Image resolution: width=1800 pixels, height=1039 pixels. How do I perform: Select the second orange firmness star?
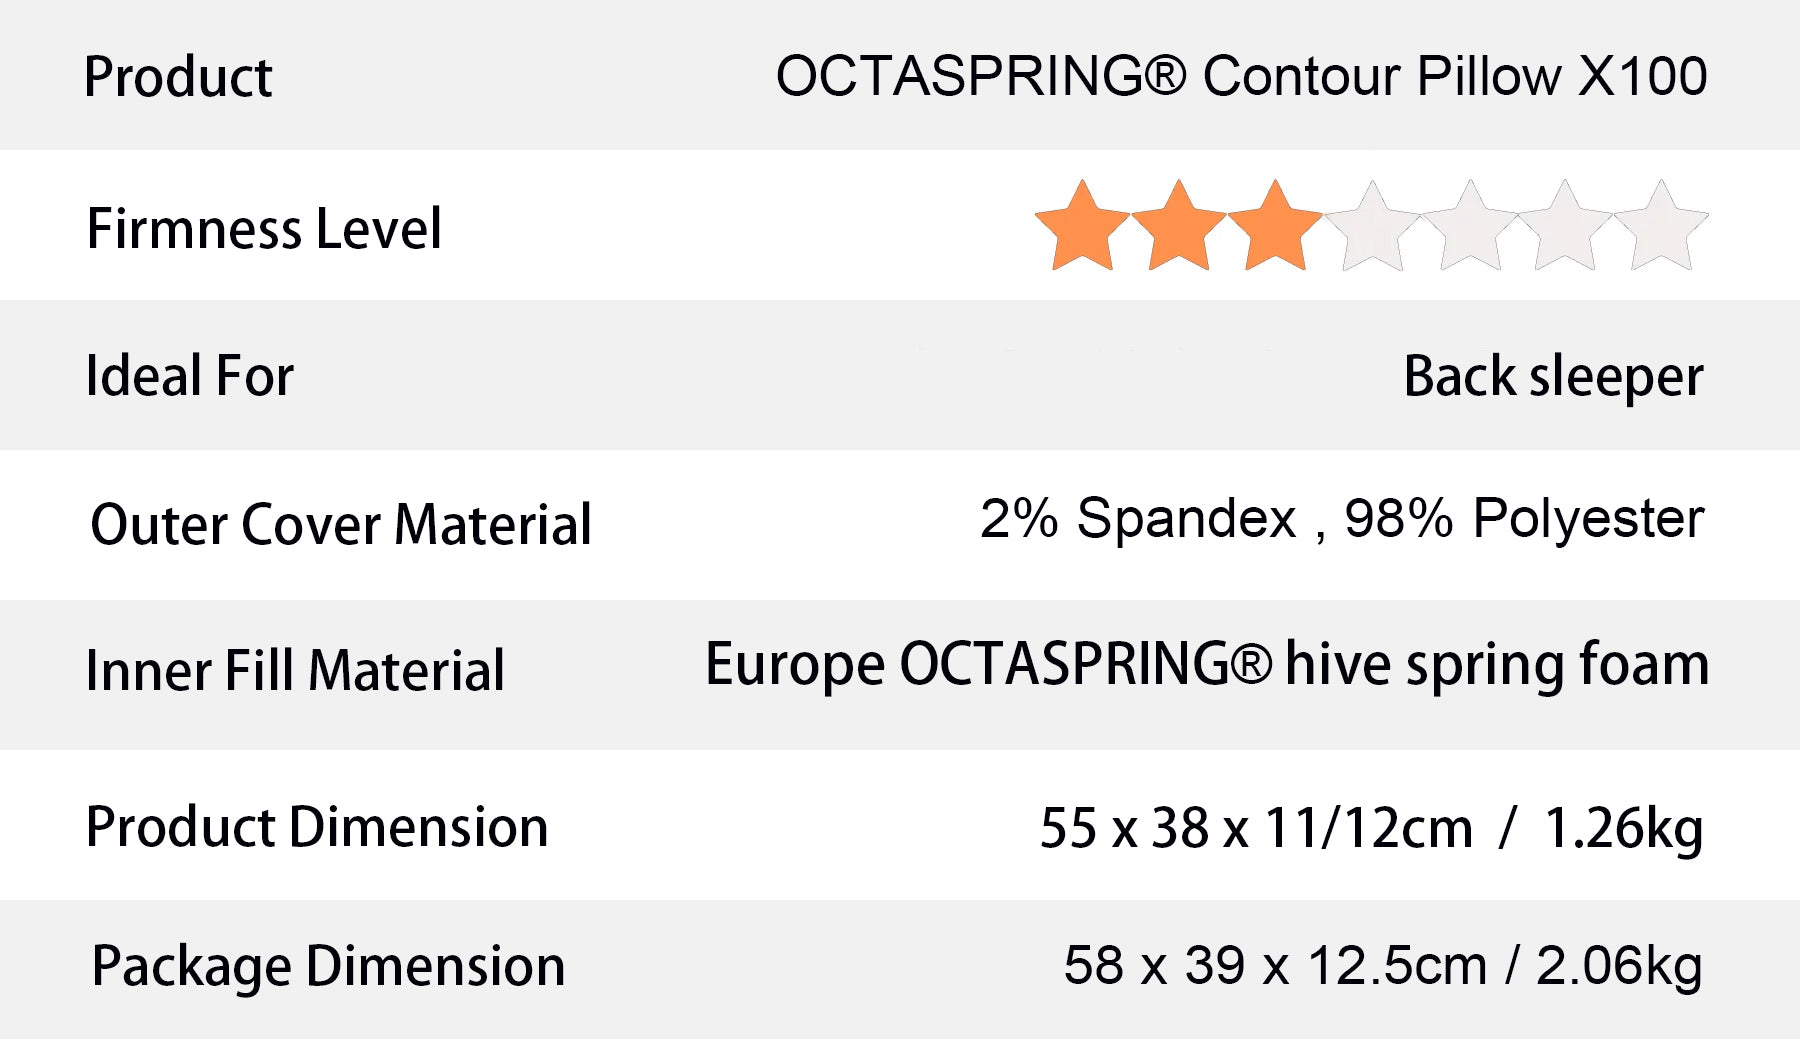1179,228
